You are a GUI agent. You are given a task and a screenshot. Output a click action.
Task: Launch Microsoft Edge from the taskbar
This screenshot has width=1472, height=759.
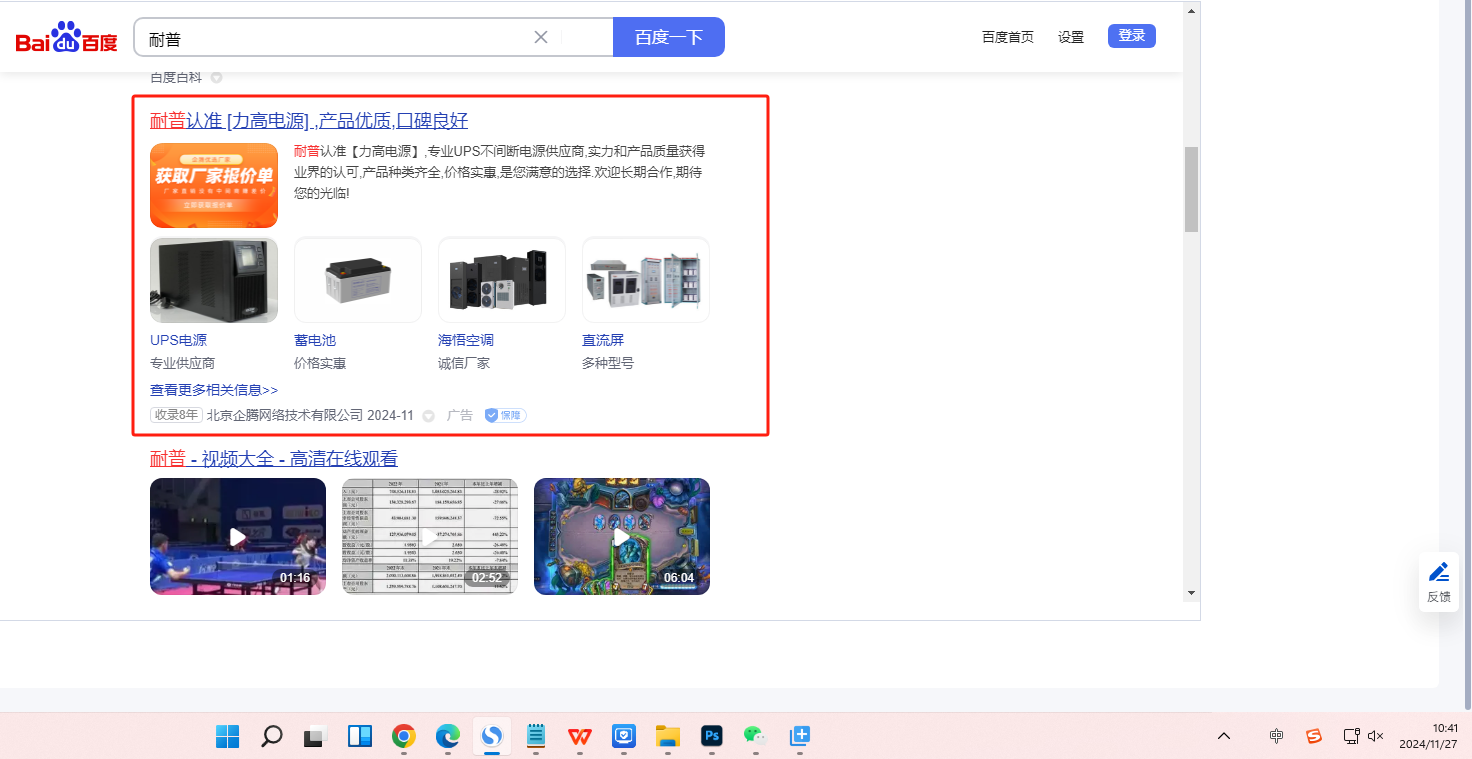click(x=447, y=737)
